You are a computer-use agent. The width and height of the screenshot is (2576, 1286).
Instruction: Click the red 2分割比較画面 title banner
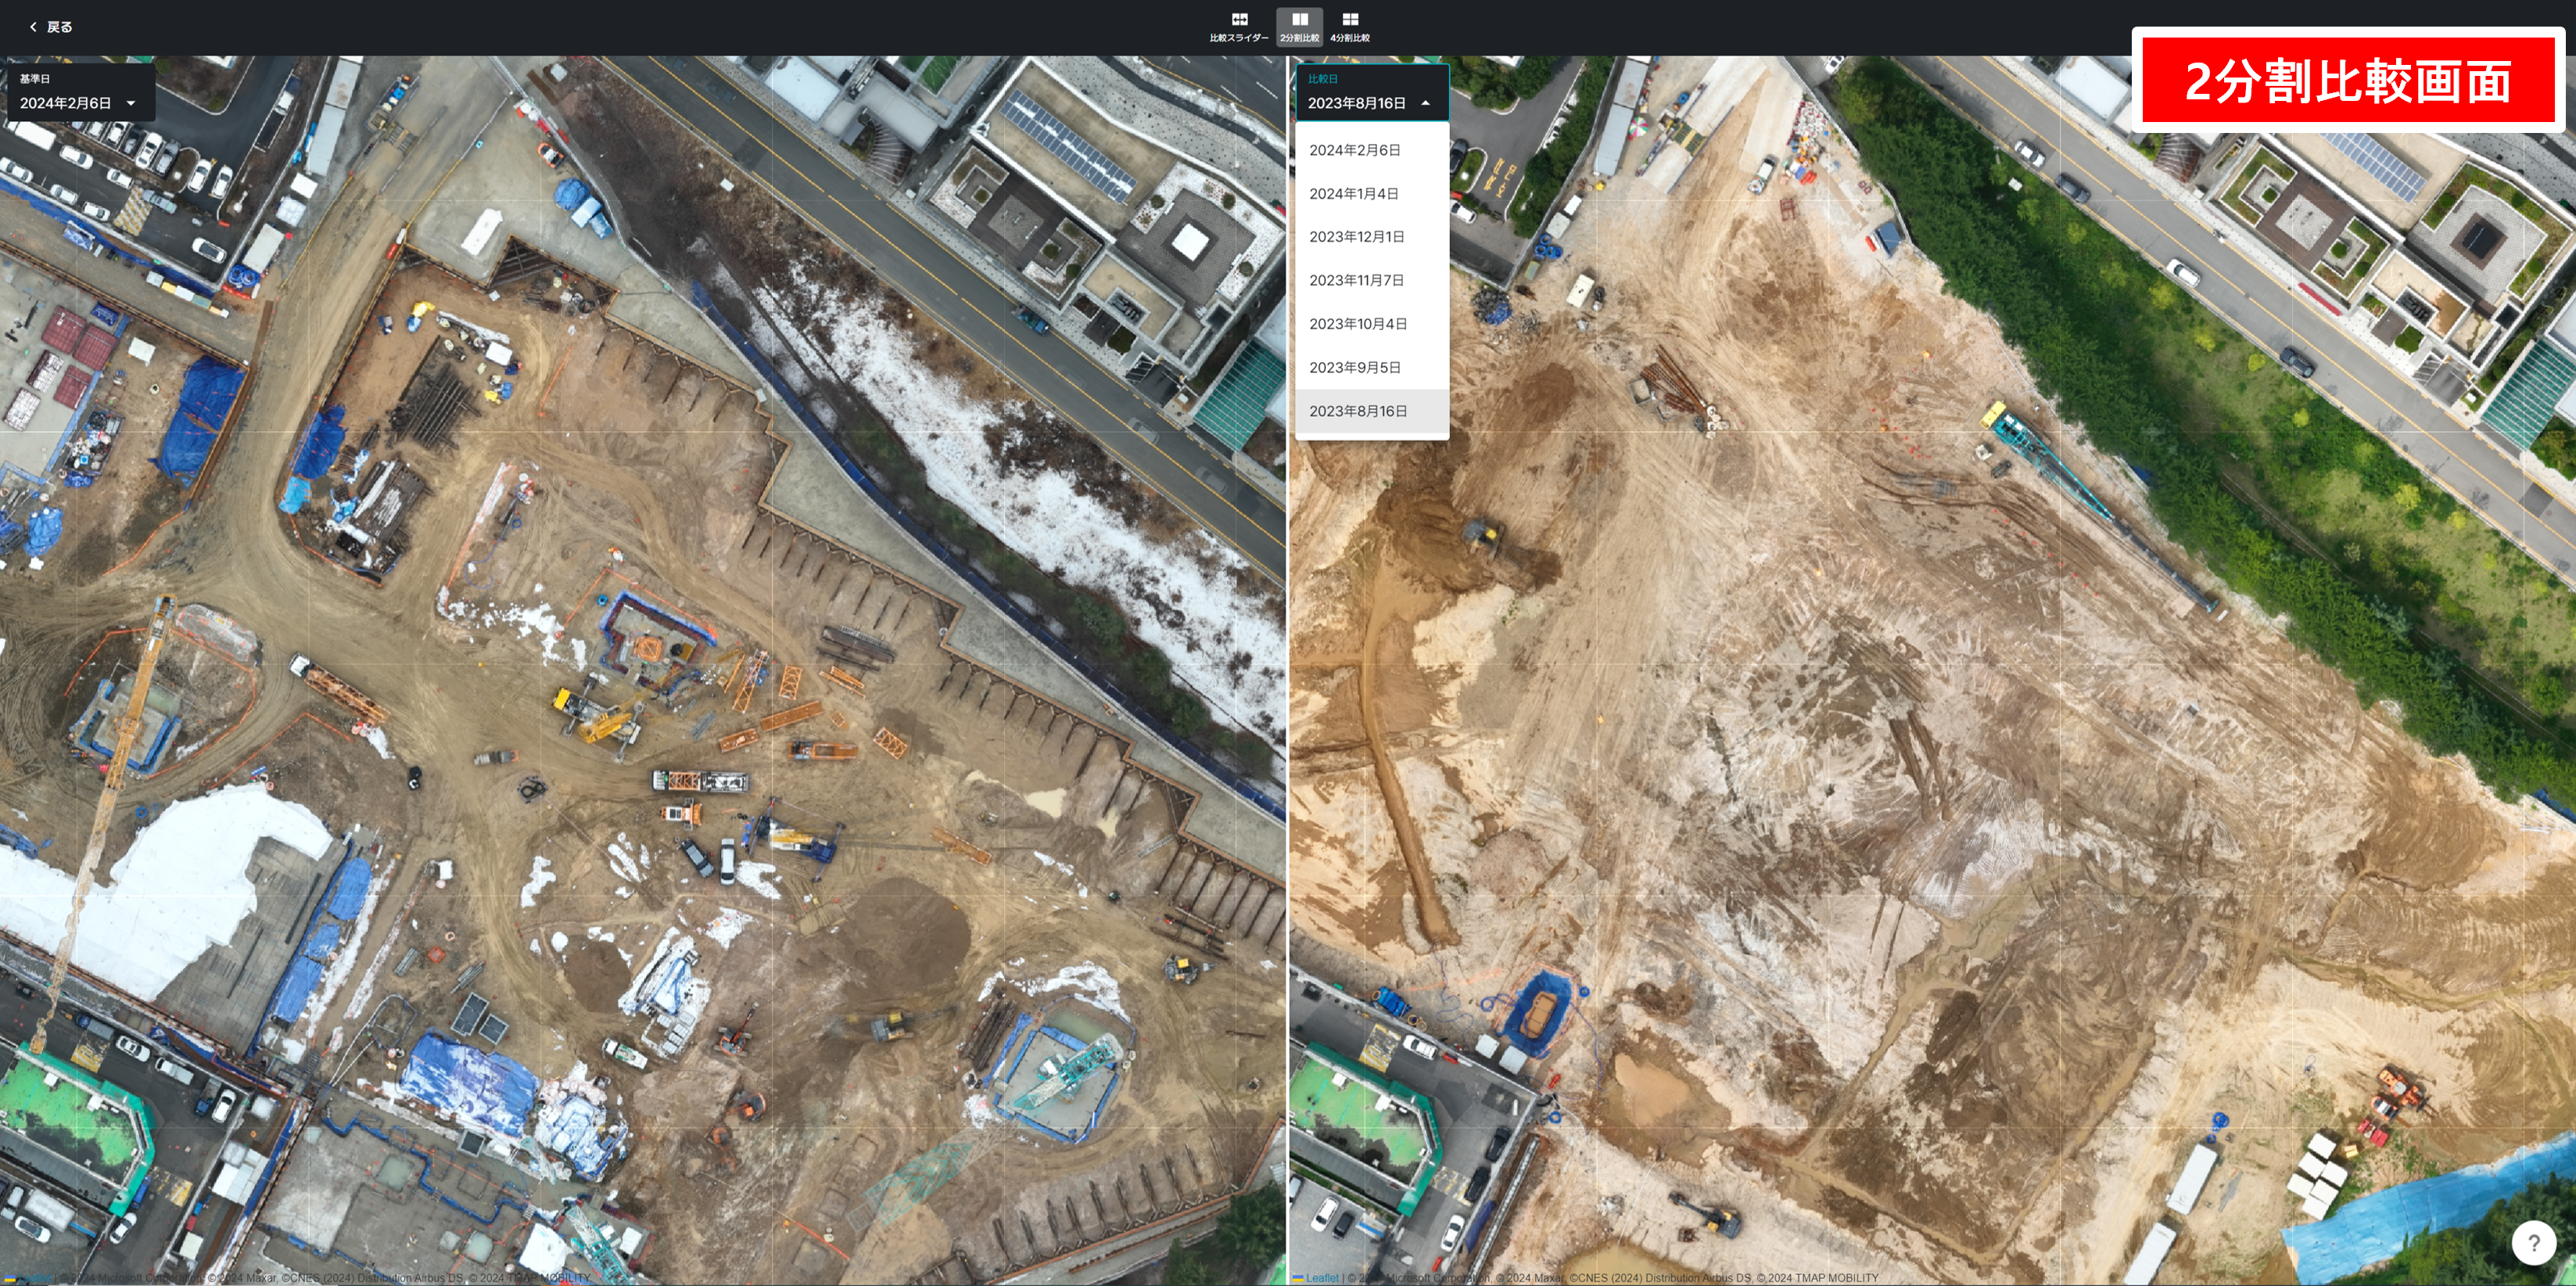click(x=2347, y=80)
